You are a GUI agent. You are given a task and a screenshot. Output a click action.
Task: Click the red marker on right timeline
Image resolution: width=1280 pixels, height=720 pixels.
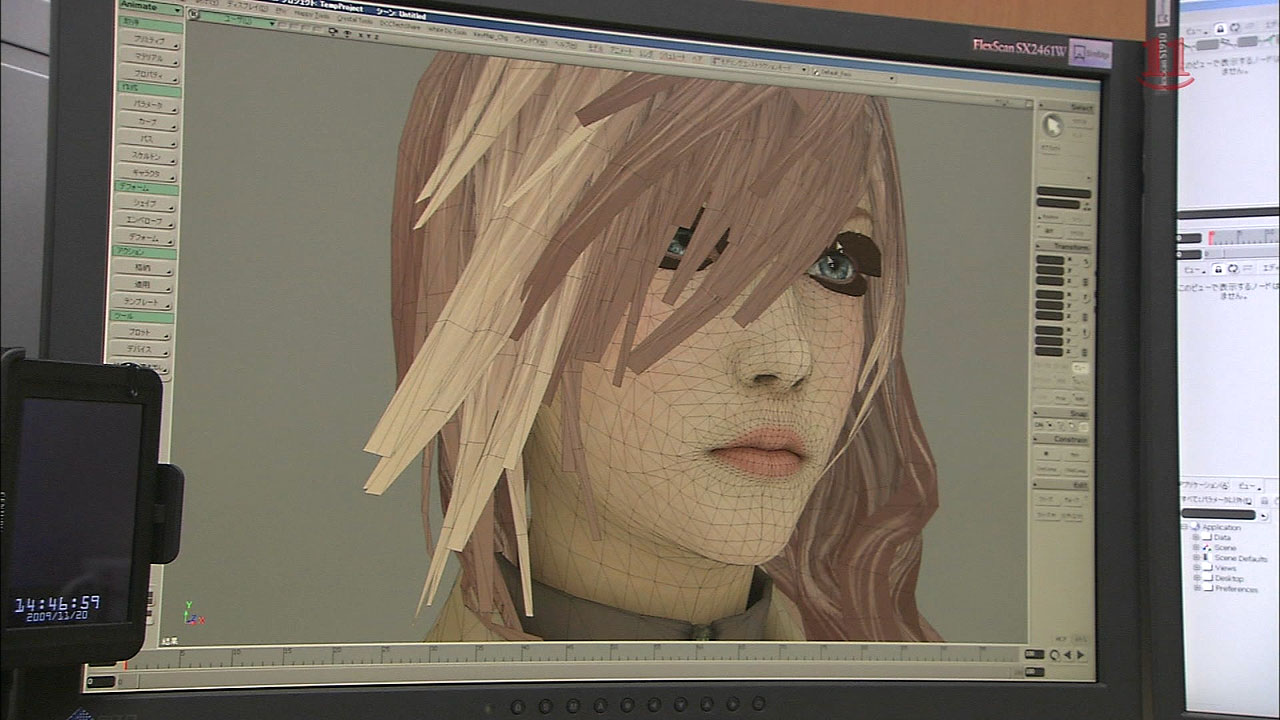point(1212,238)
